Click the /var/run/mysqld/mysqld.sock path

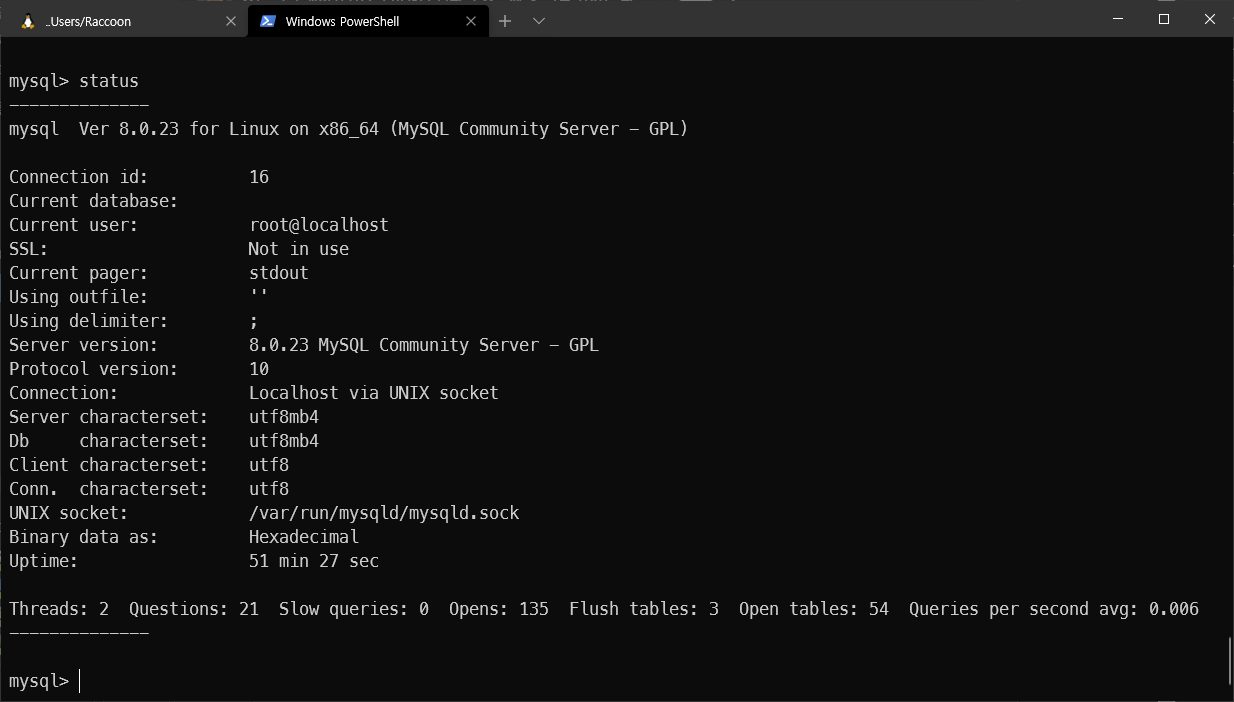point(384,513)
